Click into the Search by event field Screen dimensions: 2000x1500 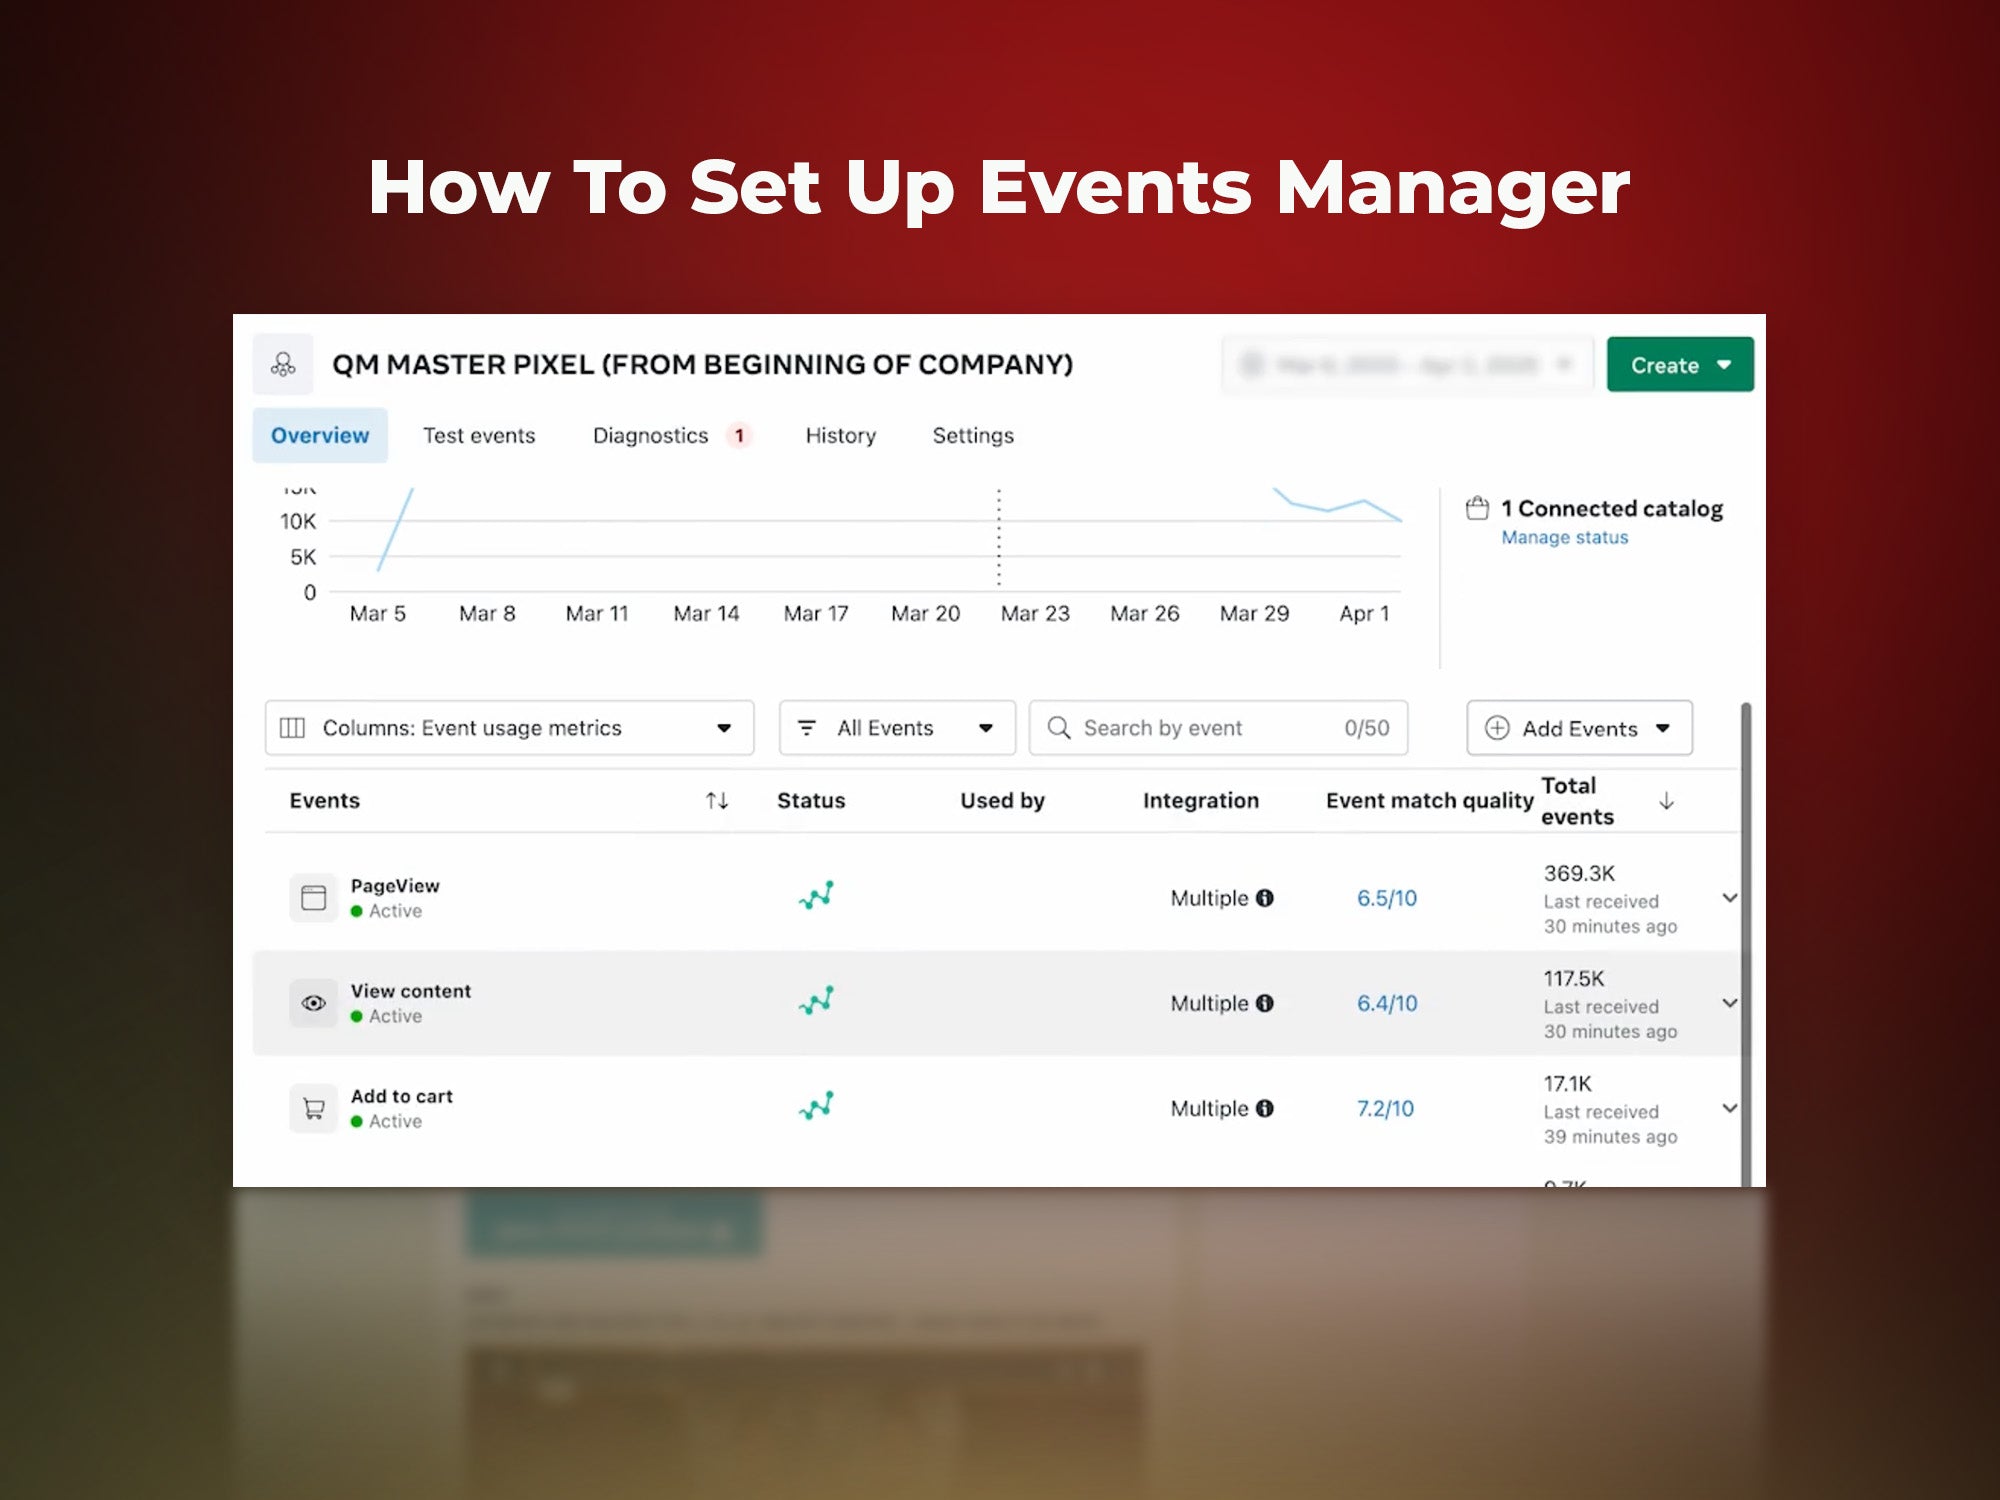pyautogui.click(x=1200, y=728)
